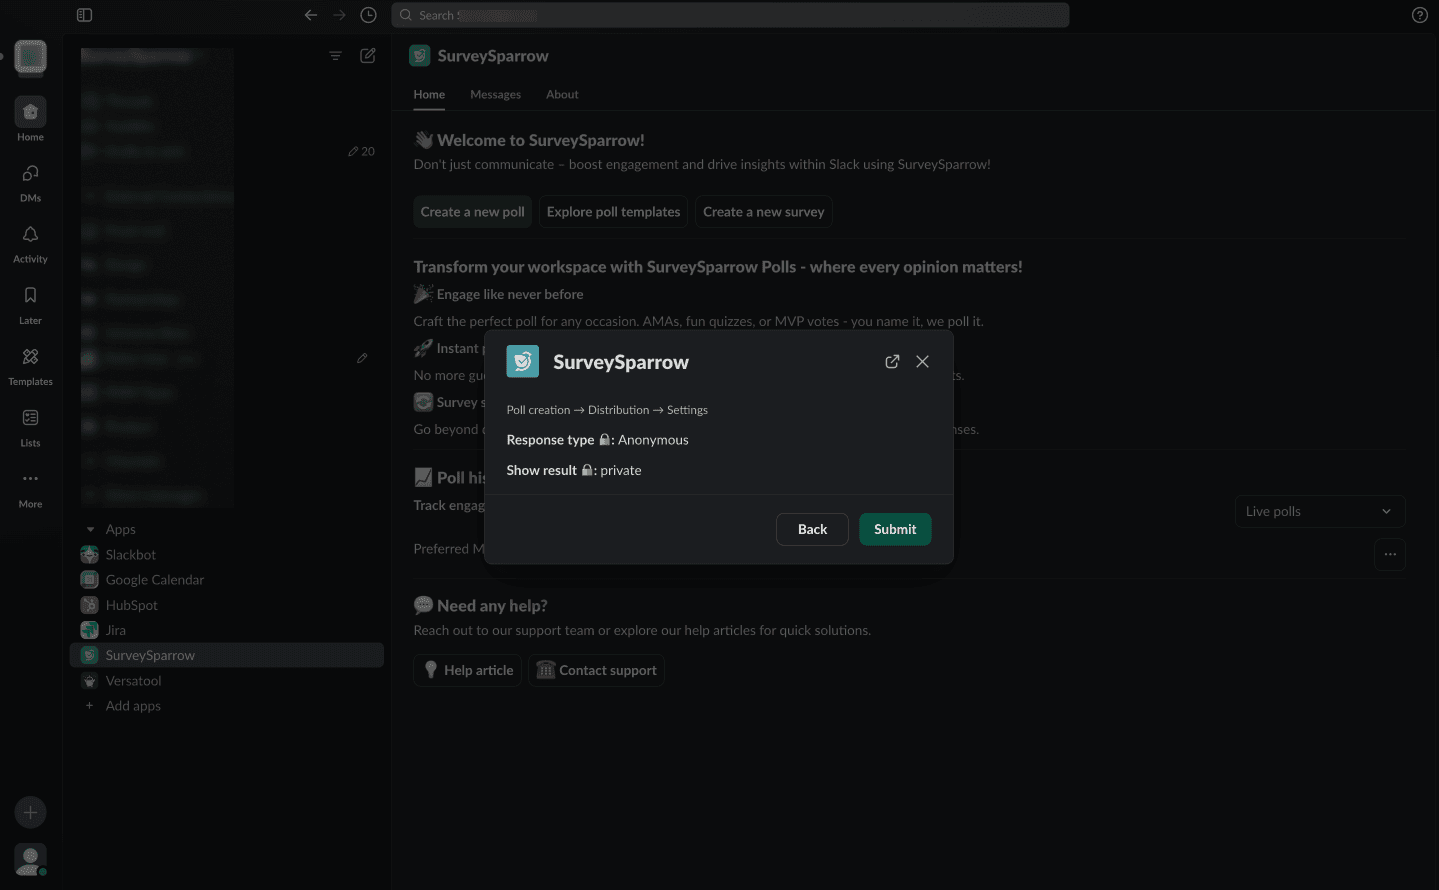Click the More ellipsis in sidebar
The height and width of the screenshot is (890, 1439).
click(x=30, y=487)
